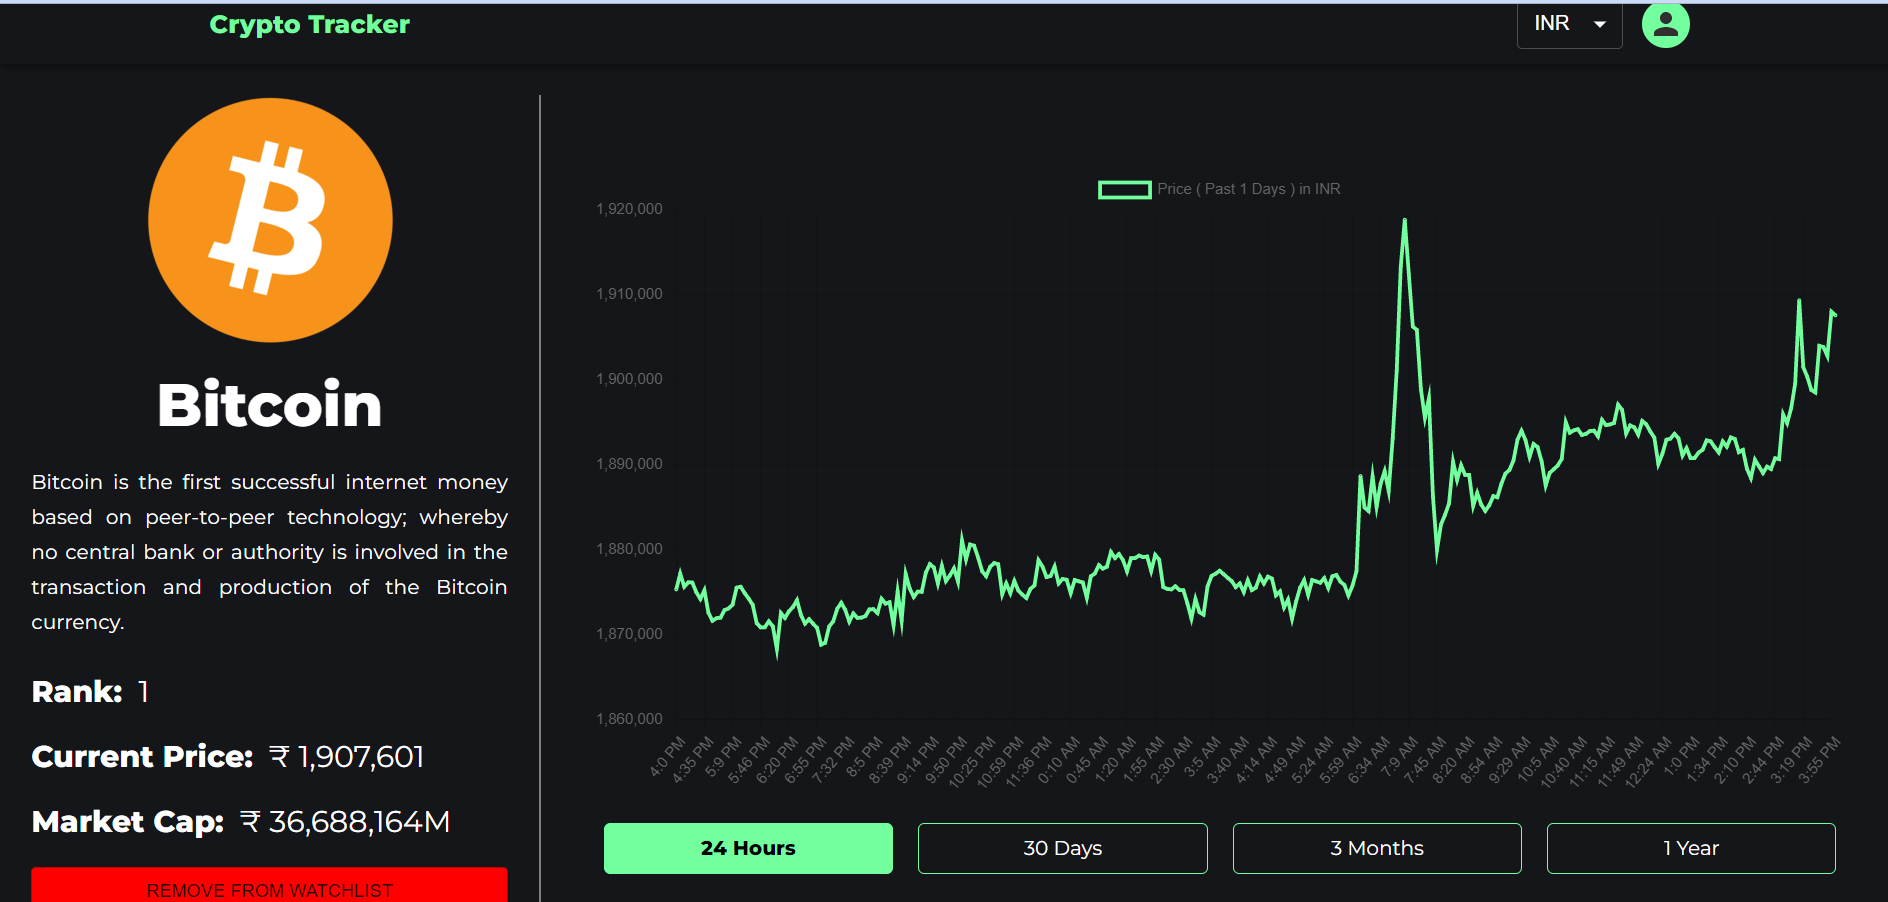1888x902 pixels.
Task: Toggle the Price legend visibility
Action: click(x=1248, y=189)
